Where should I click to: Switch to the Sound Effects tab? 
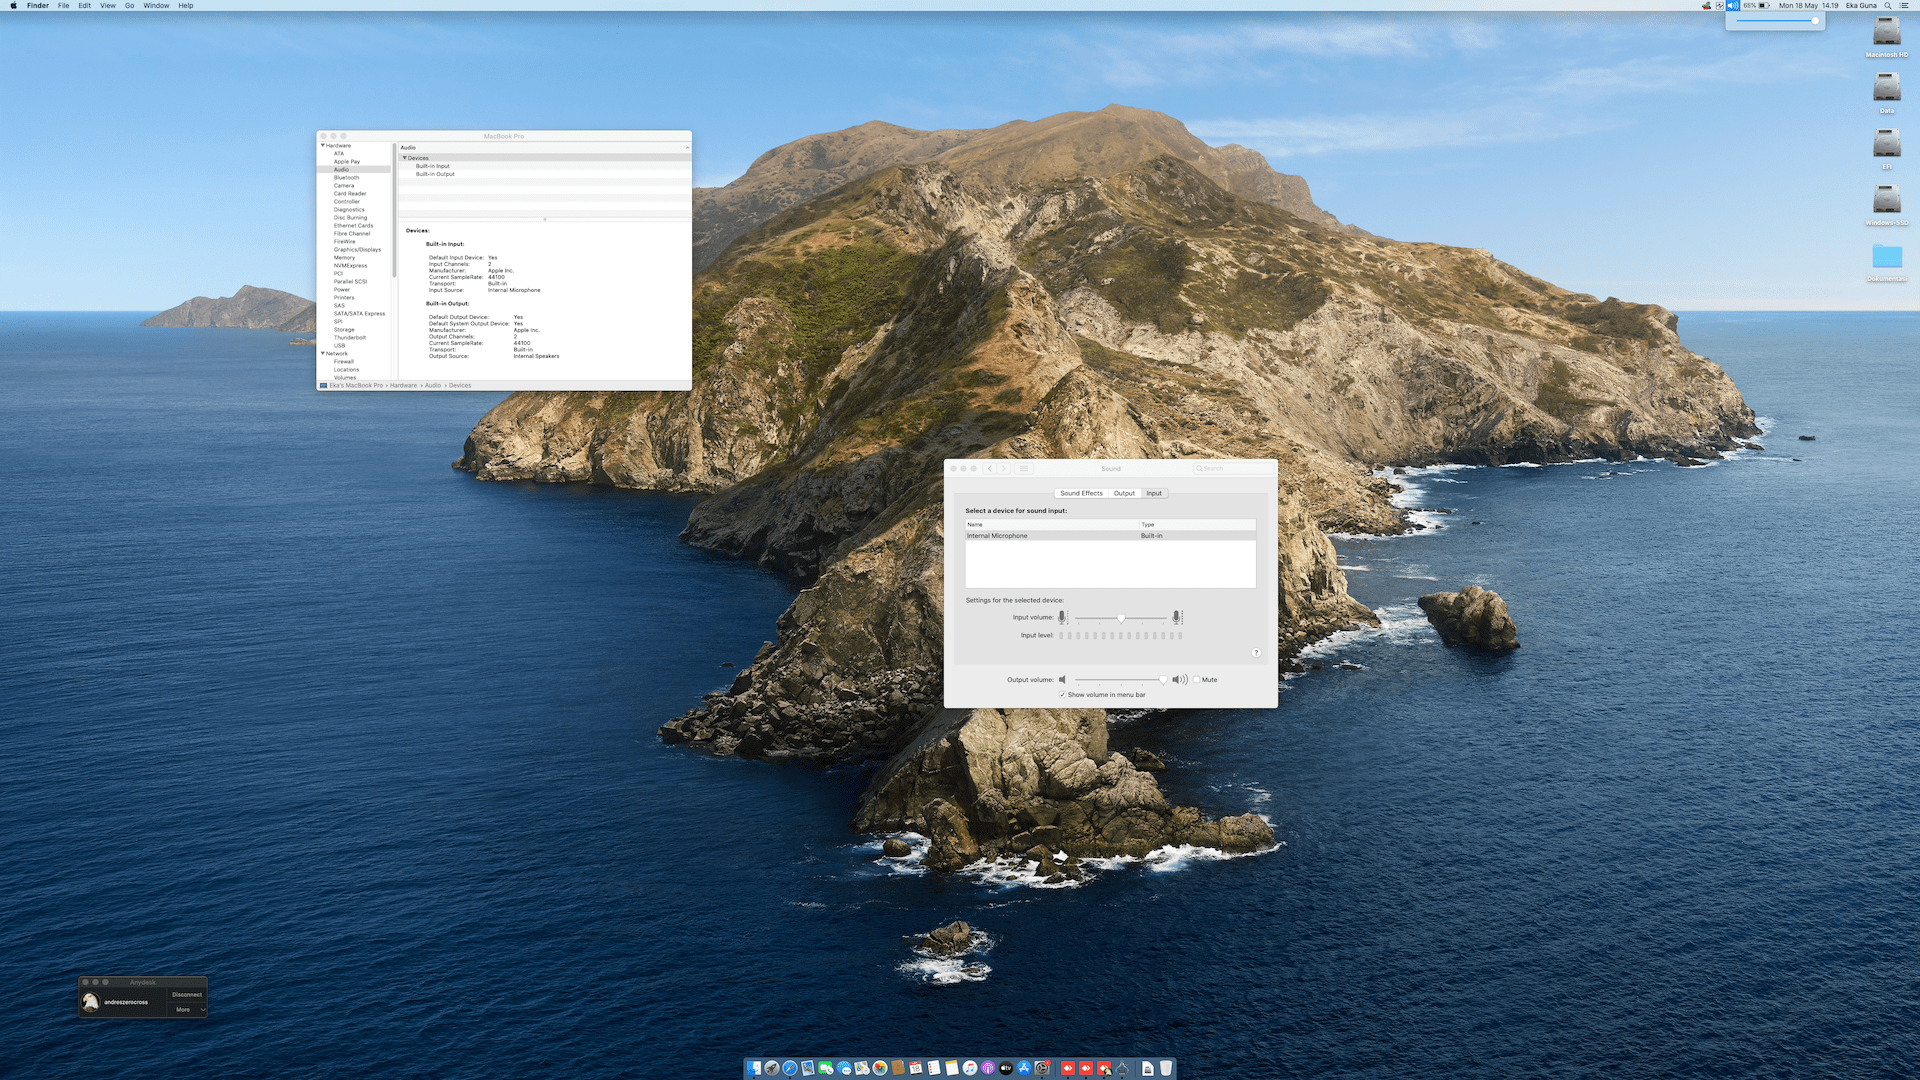click(1081, 493)
